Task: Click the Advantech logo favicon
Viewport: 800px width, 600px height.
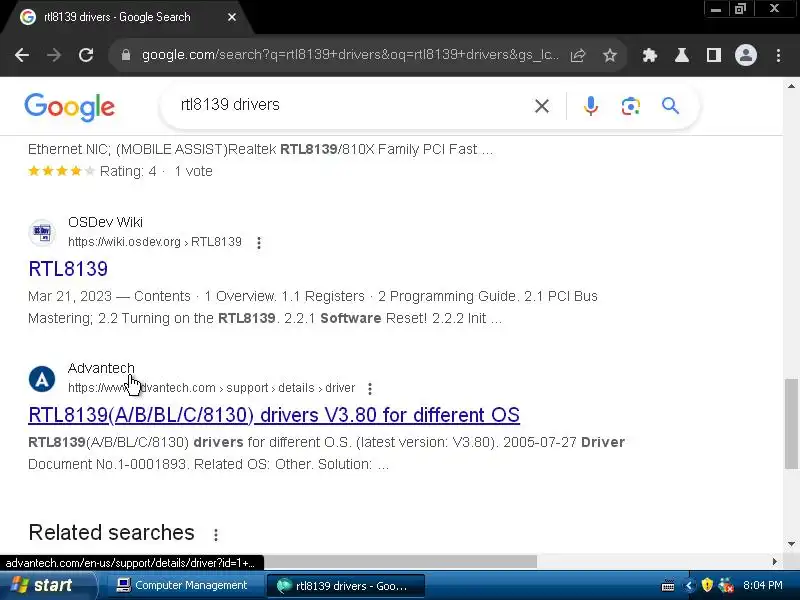Action: pyautogui.click(x=42, y=379)
